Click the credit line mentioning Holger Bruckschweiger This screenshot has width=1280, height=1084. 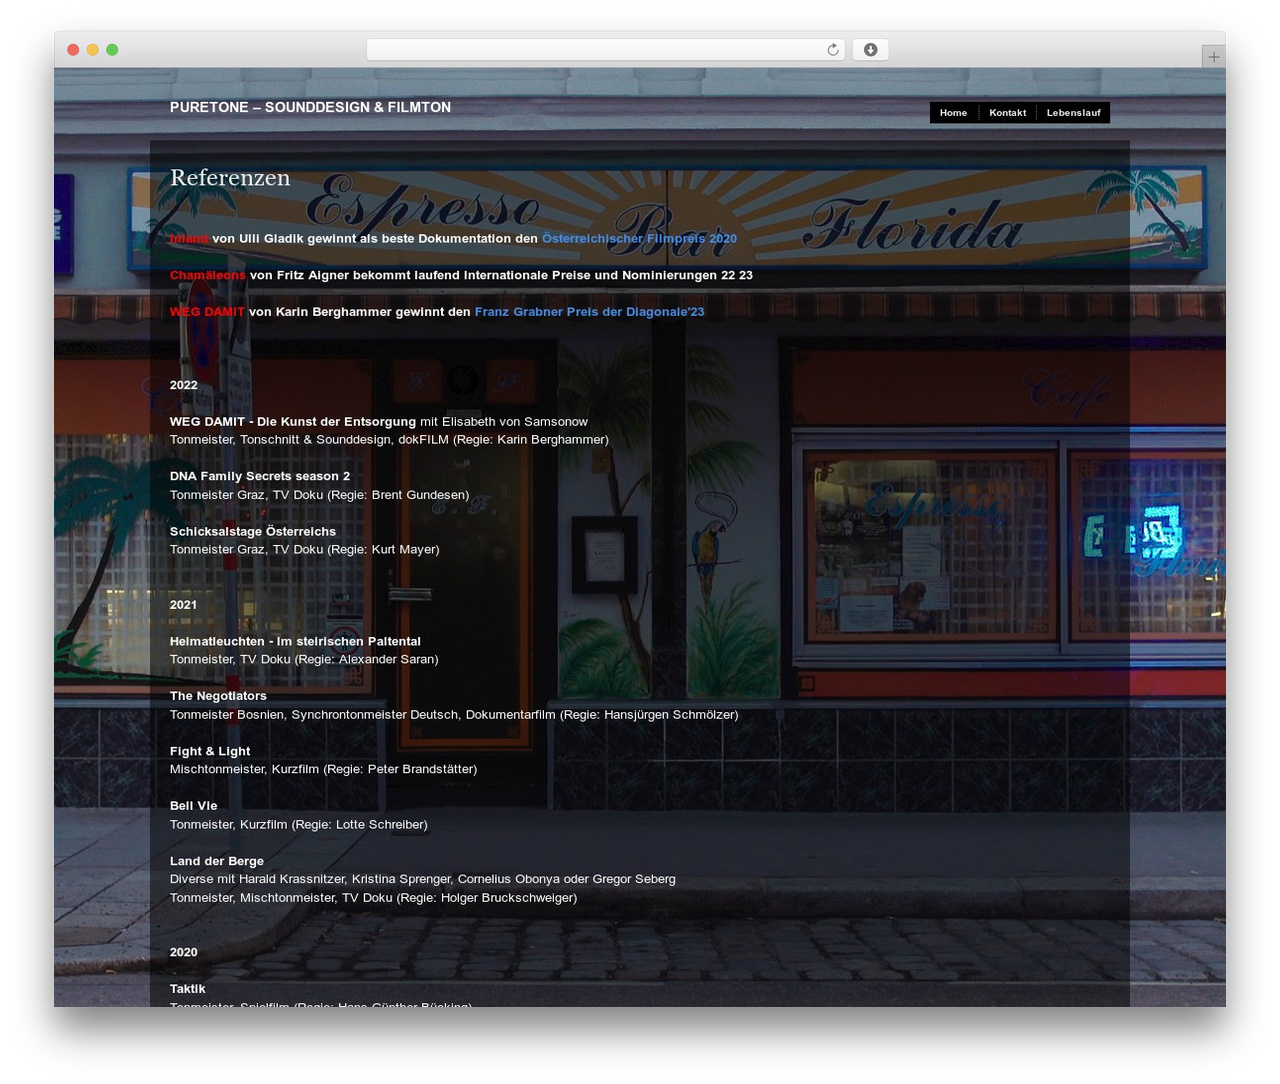click(373, 898)
